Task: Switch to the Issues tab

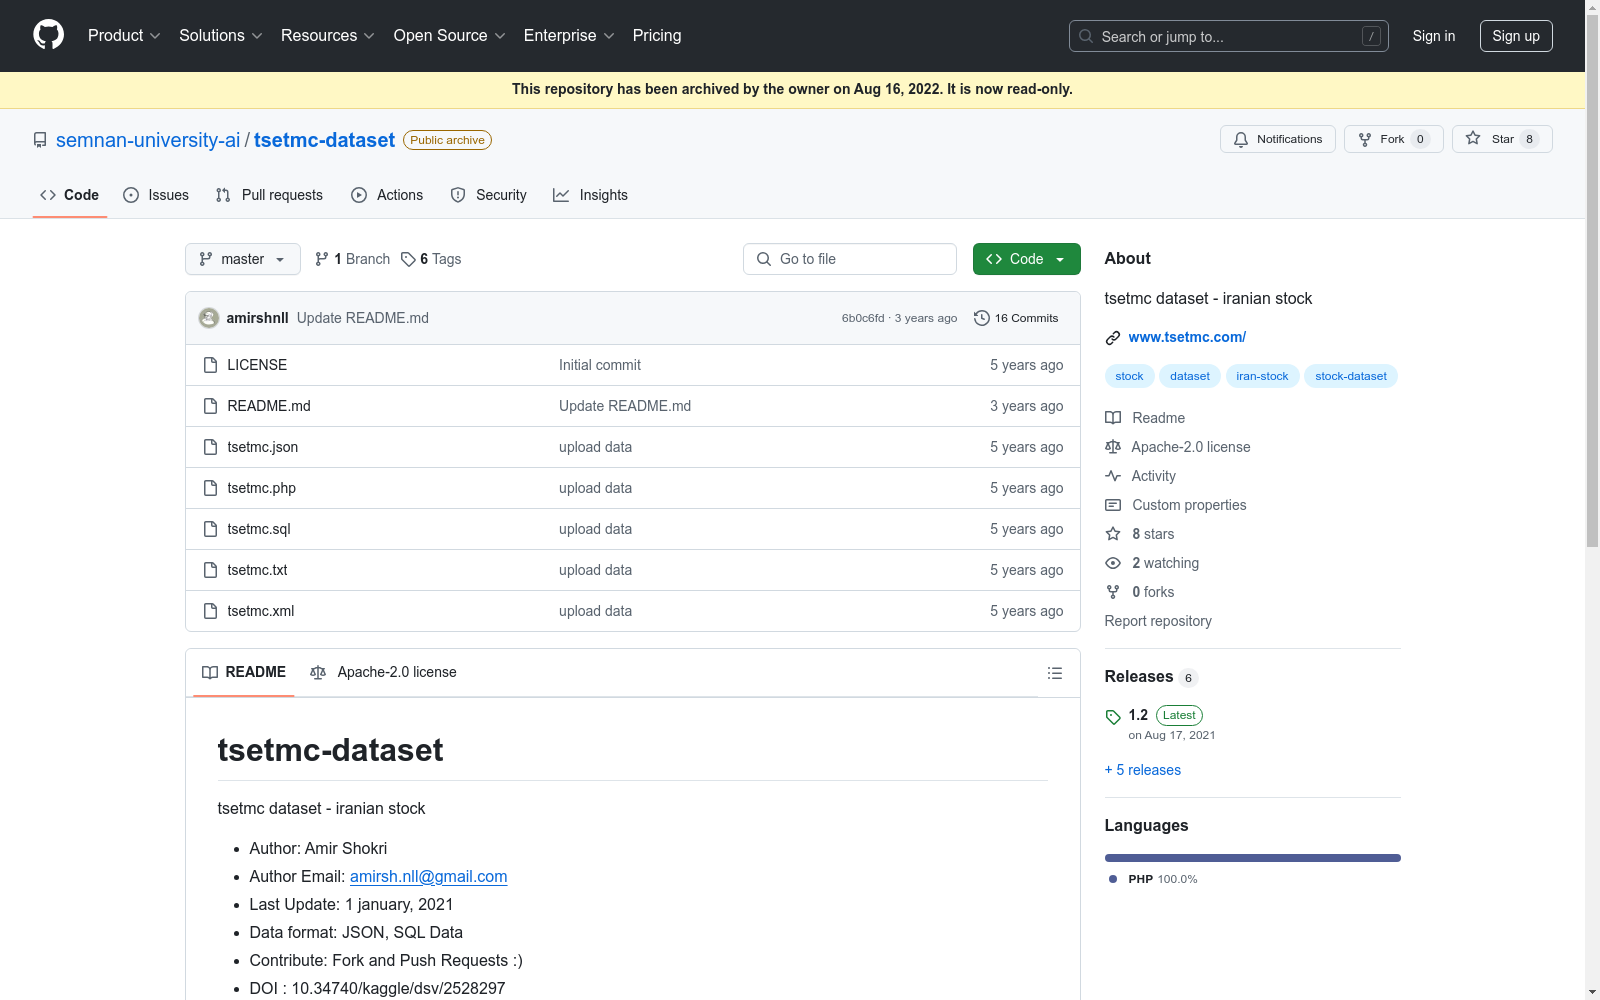Action: (156, 195)
